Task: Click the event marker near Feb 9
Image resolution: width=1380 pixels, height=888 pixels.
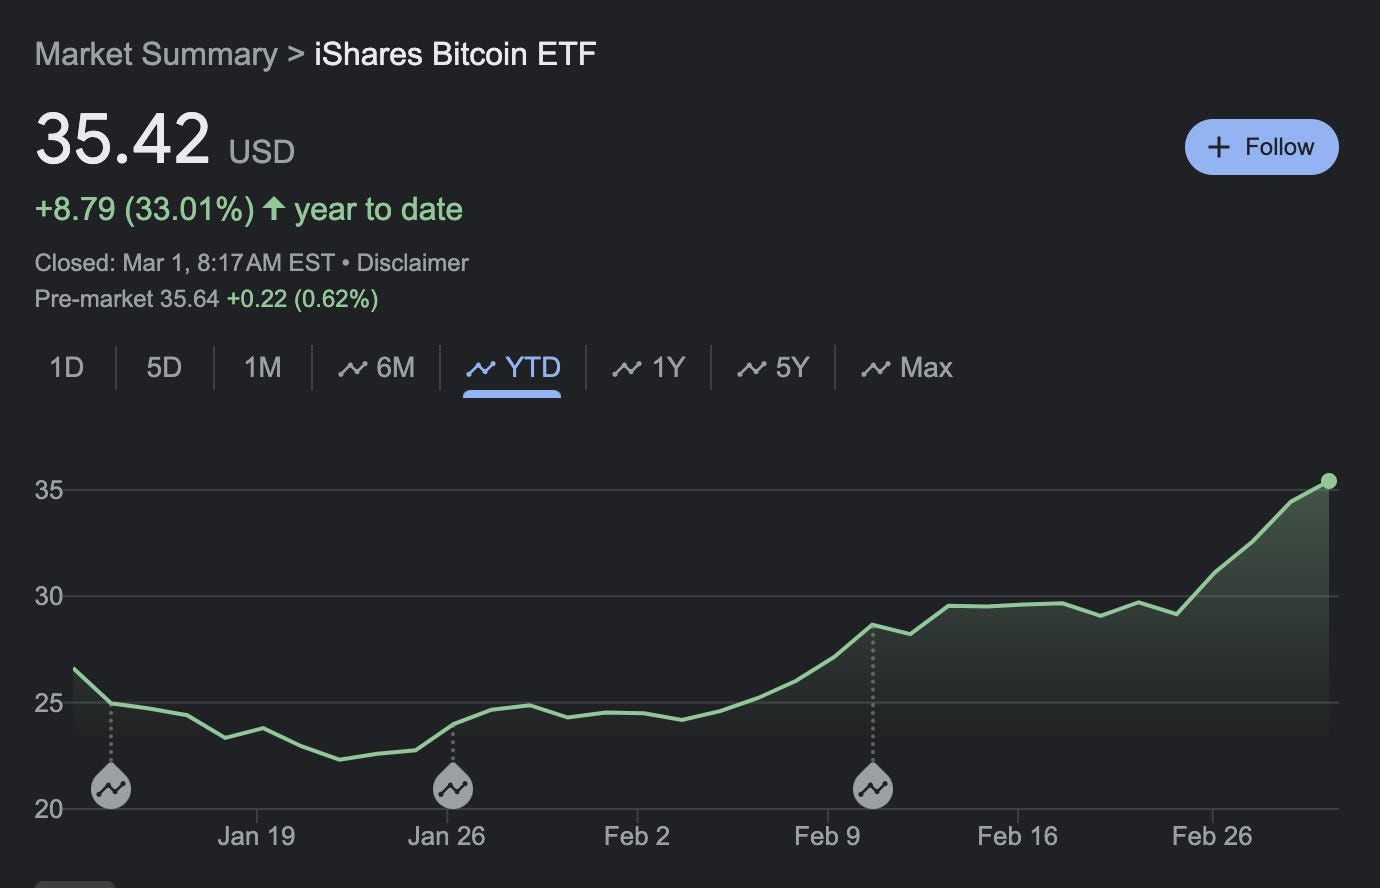Action: click(873, 788)
